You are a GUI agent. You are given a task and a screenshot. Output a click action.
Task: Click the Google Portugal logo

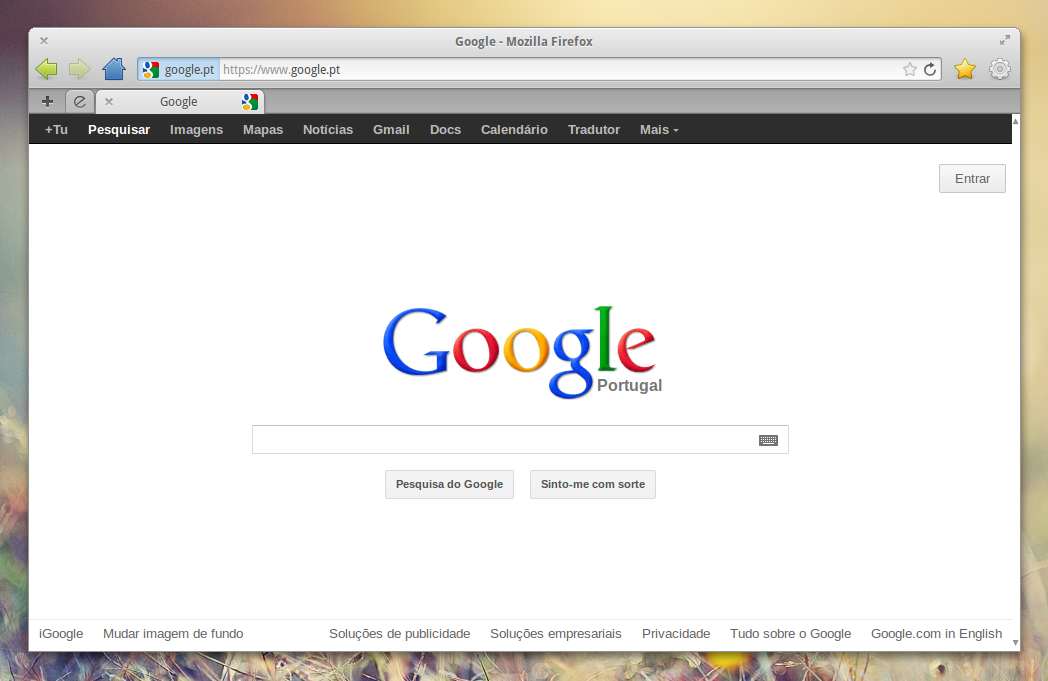pos(522,352)
